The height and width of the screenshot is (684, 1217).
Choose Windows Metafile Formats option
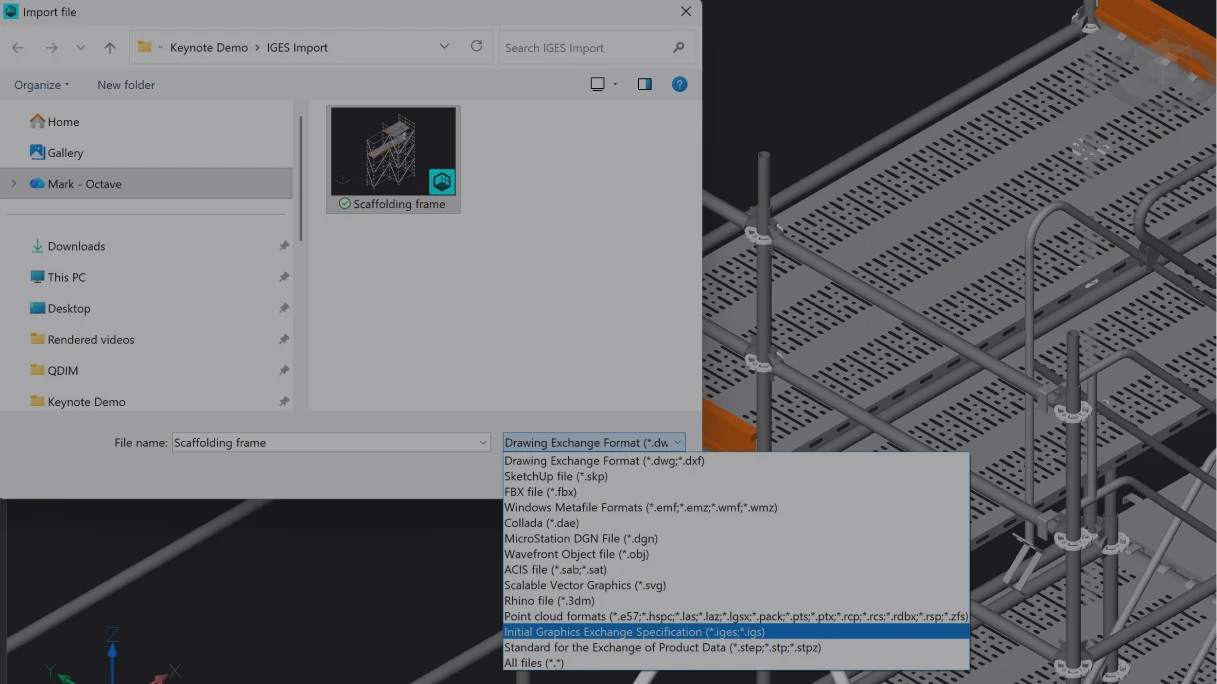[736, 508]
